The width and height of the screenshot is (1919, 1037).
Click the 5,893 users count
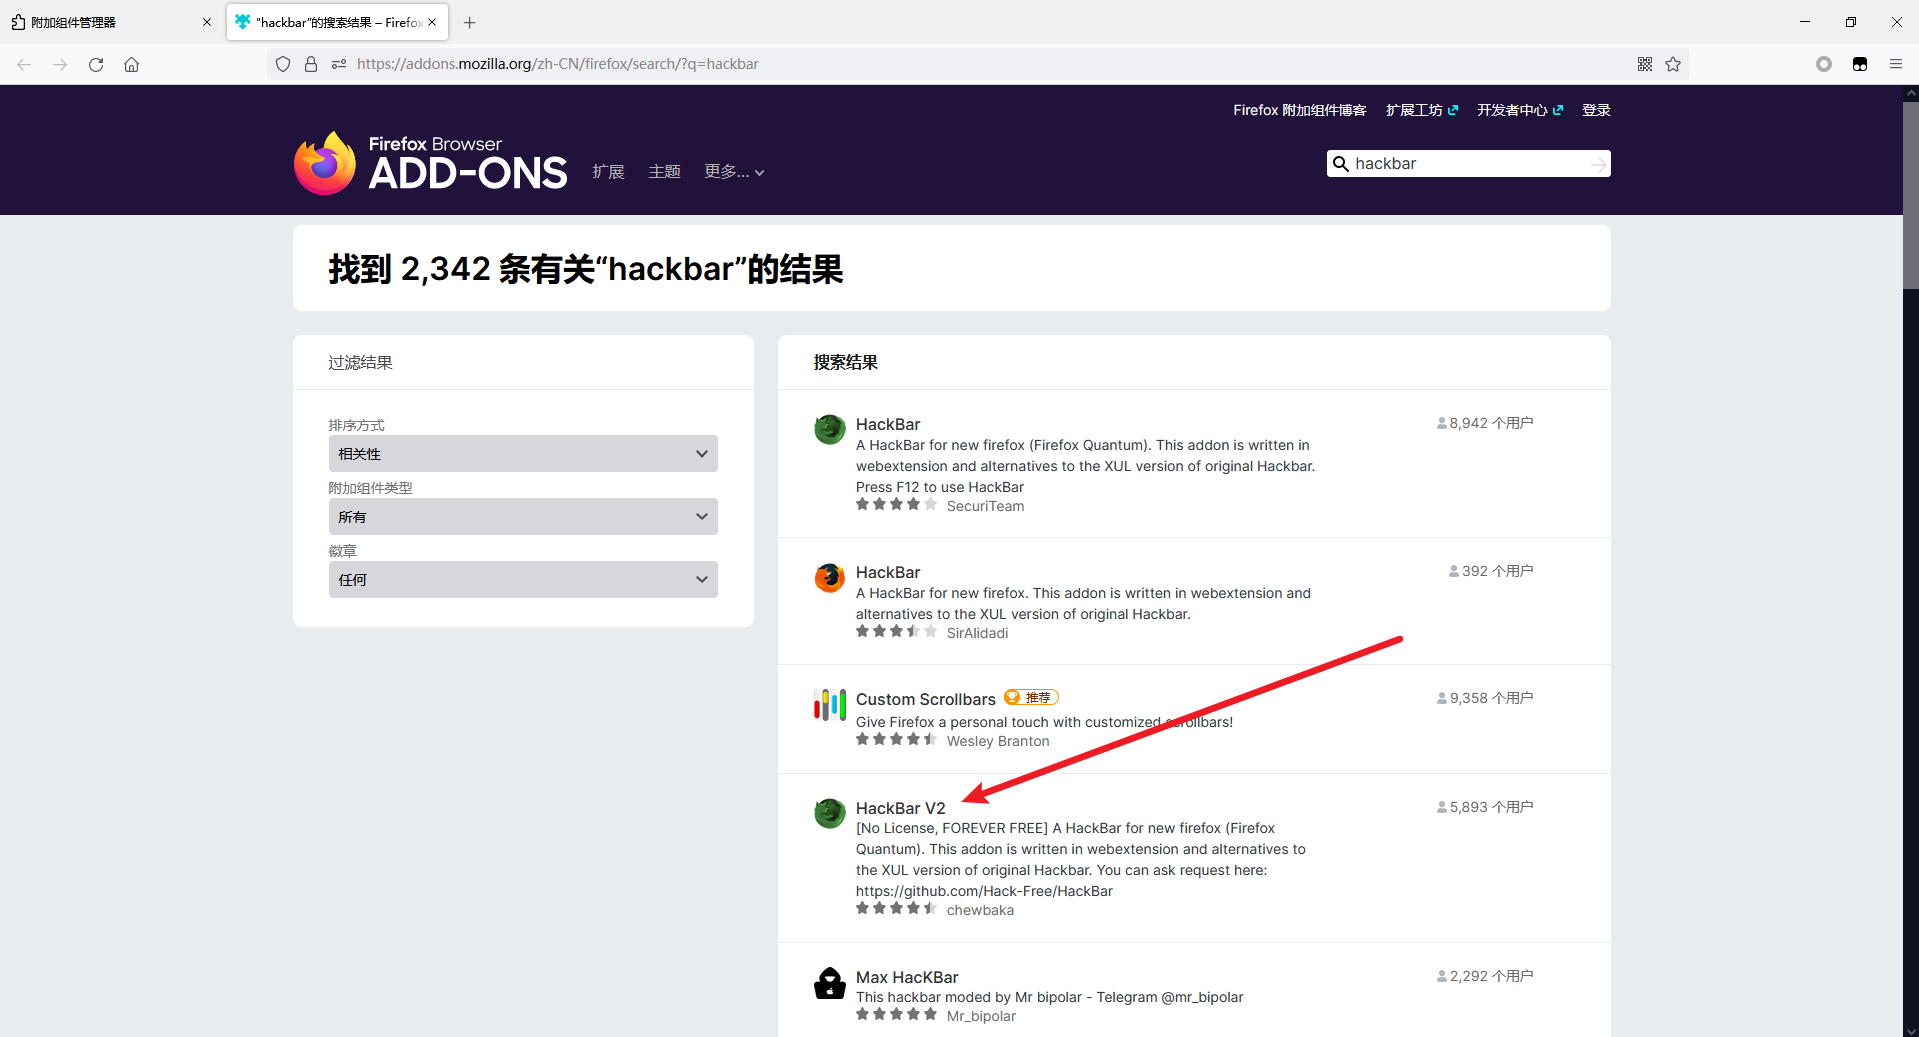point(1485,807)
